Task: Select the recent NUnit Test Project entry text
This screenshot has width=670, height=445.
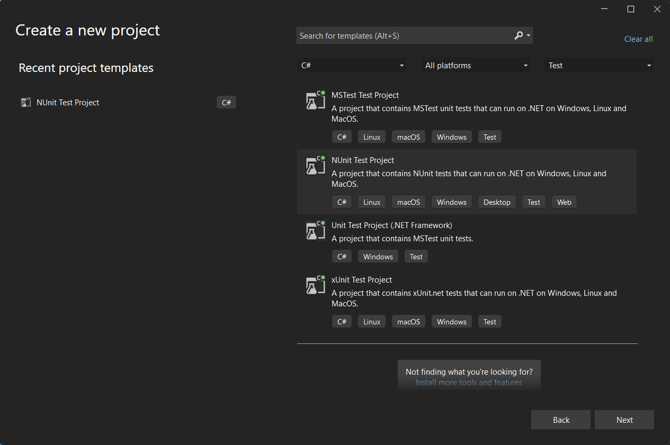Action: click(68, 102)
